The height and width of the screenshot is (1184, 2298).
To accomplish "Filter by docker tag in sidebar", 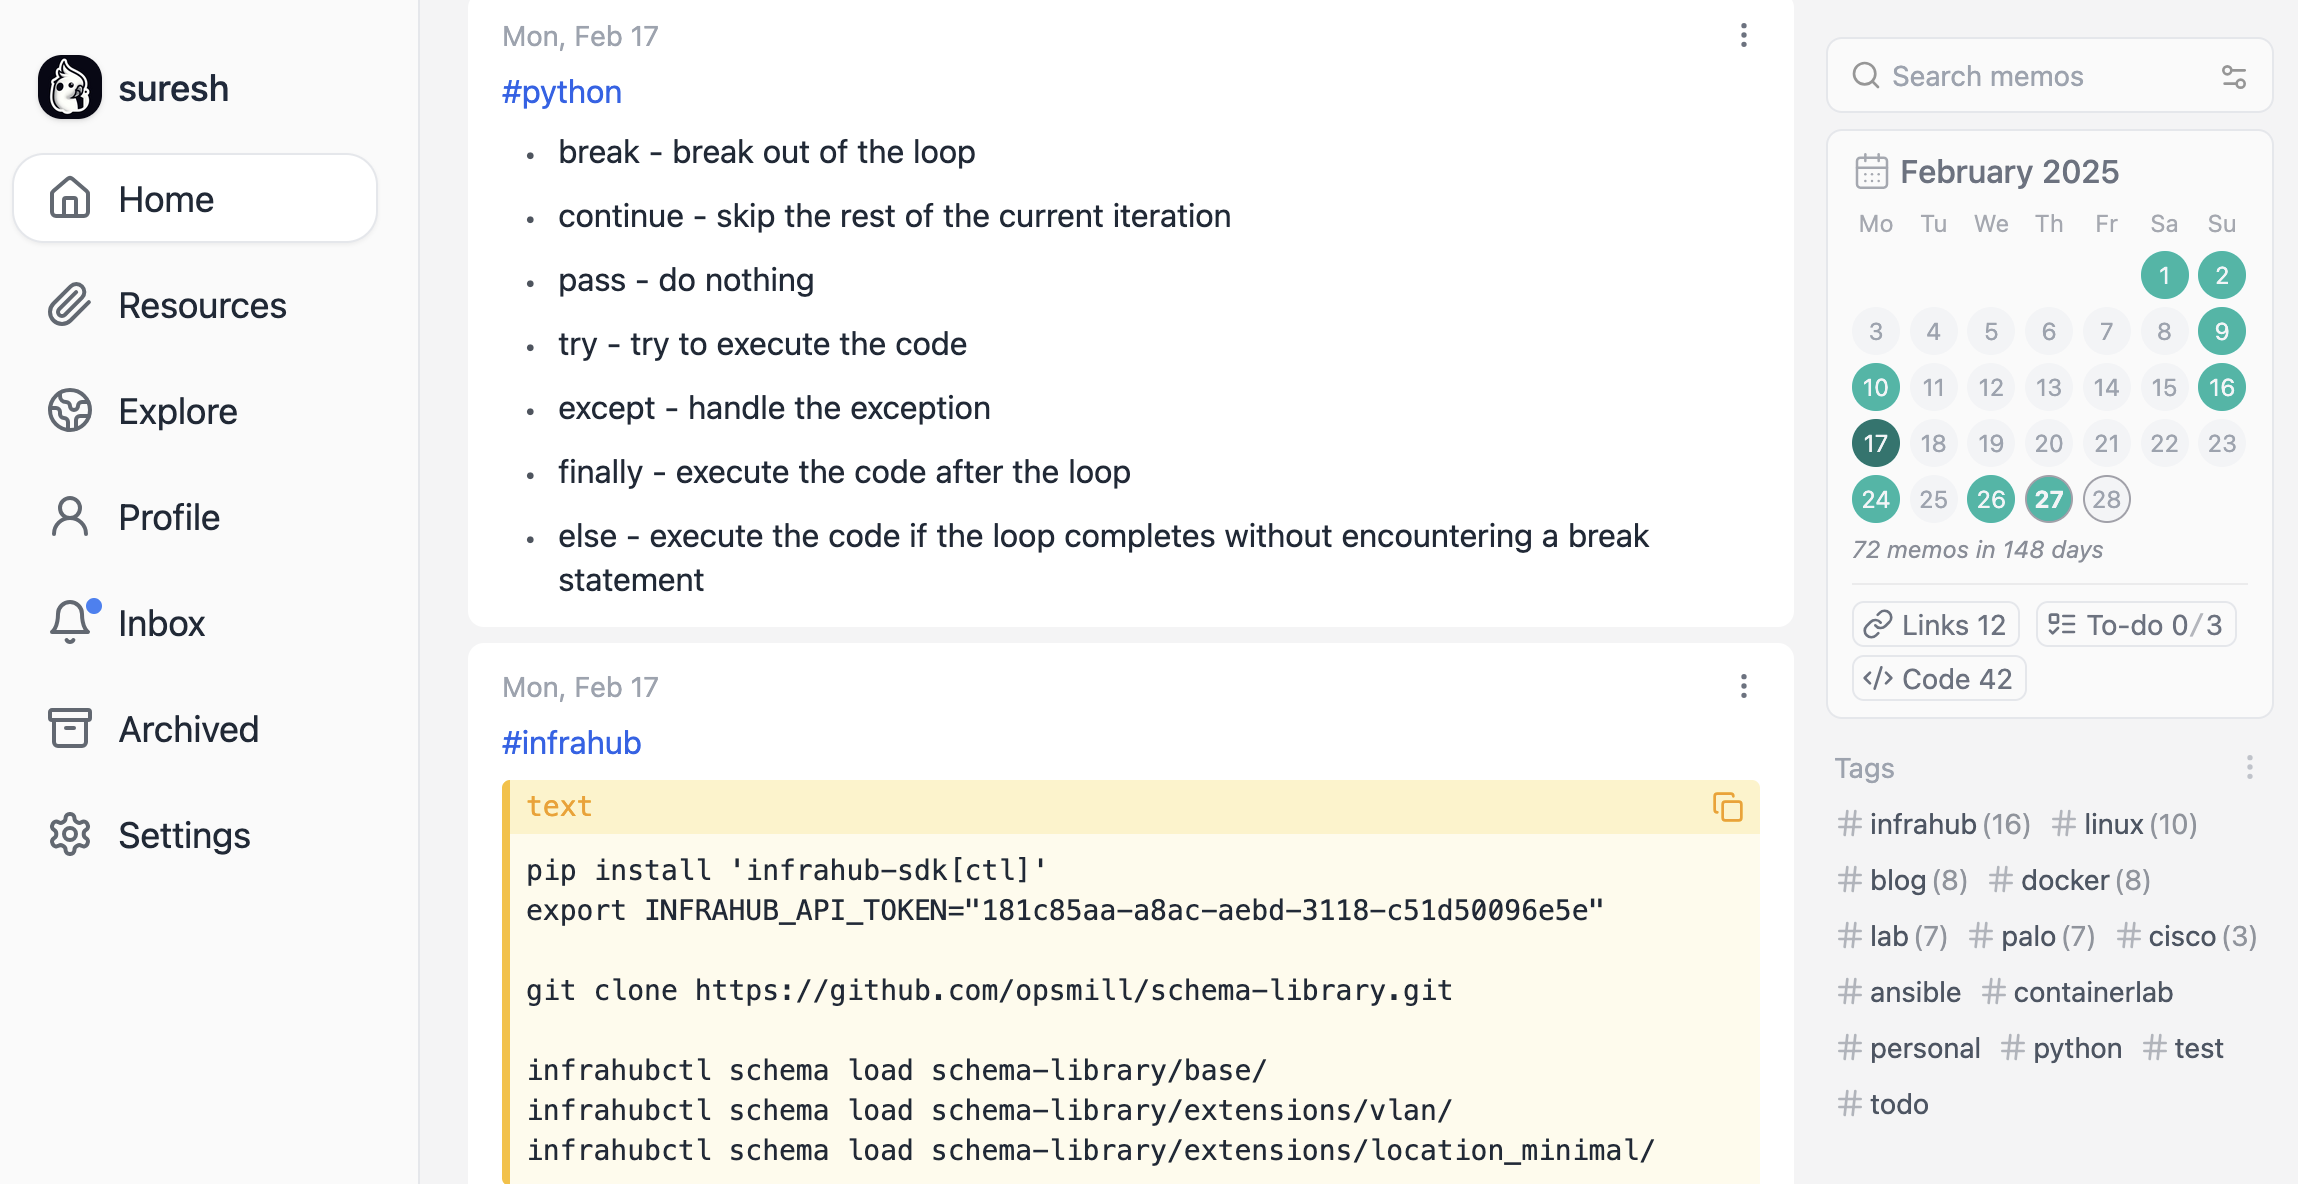I will pyautogui.click(x=2068, y=880).
